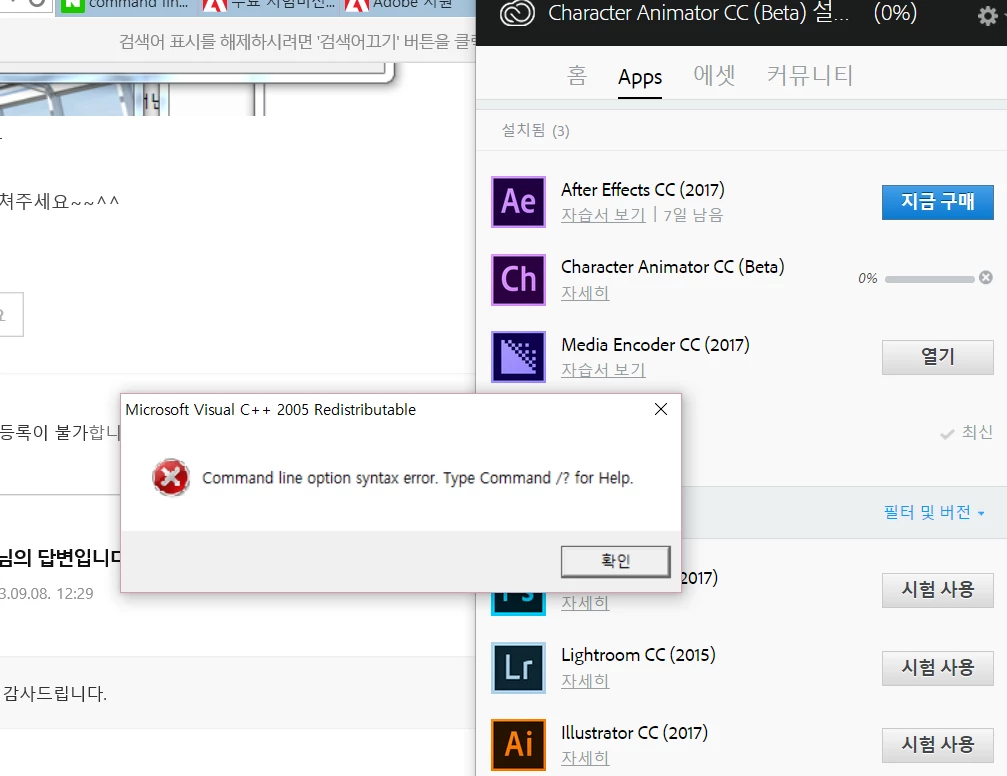Viewport: 1007px width, 776px height.
Task: Buy After Effects with 지금 구매
Action: tap(938, 202)
